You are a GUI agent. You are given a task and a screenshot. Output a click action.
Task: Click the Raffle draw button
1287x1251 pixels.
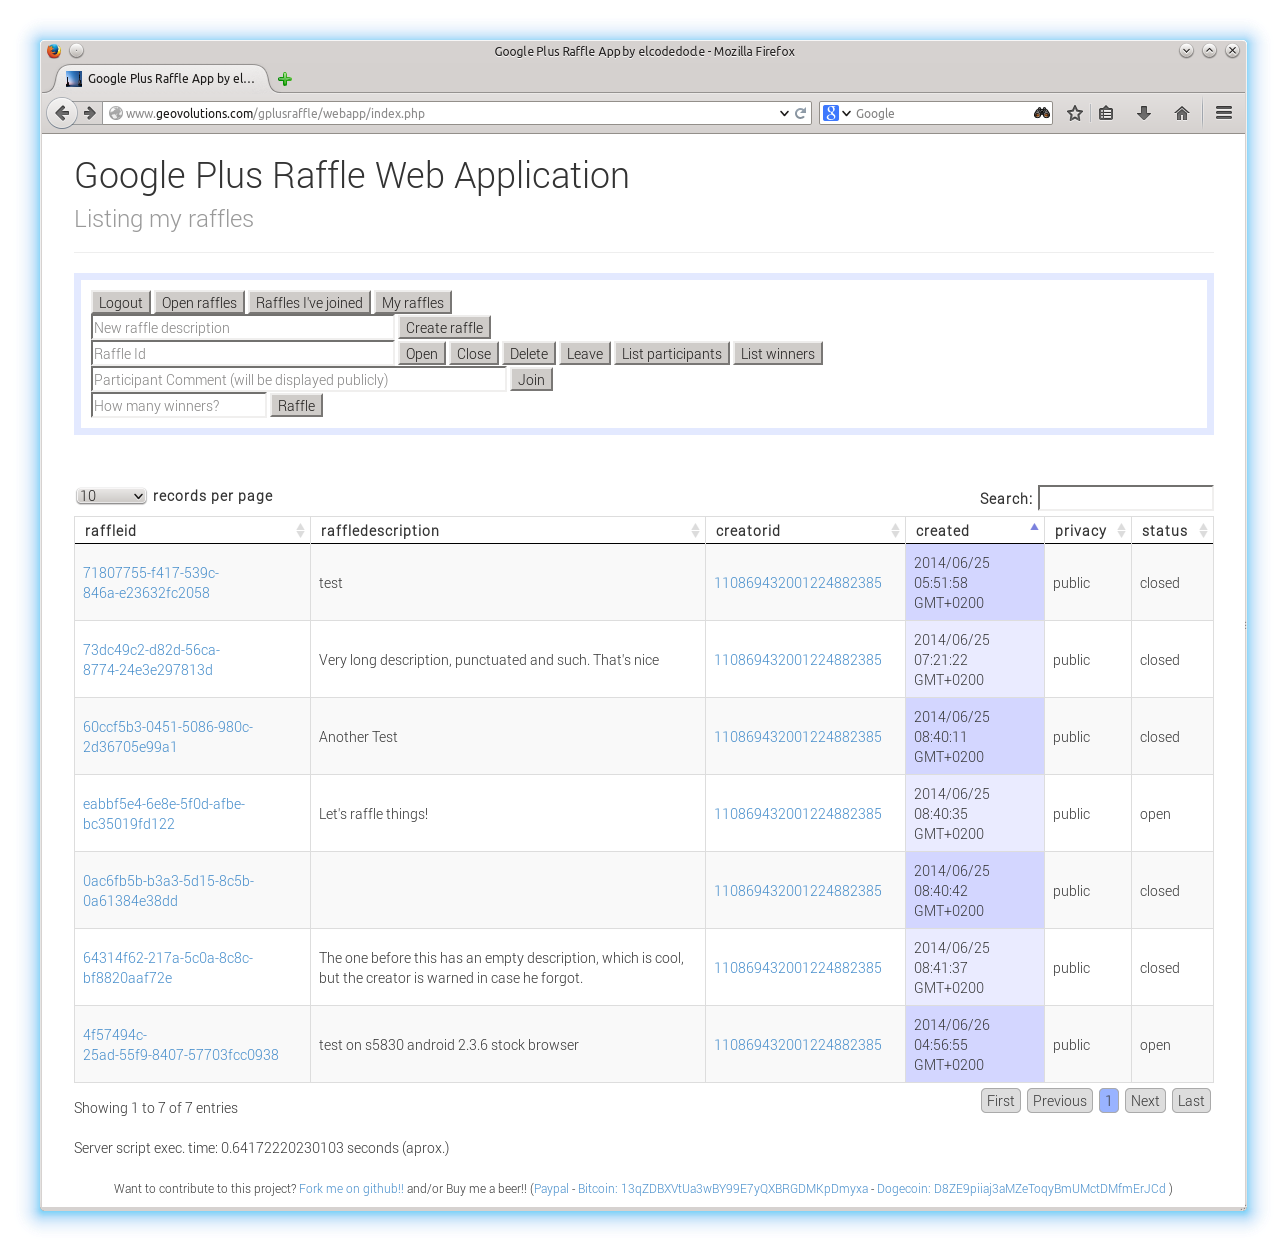tap(297, 405)
